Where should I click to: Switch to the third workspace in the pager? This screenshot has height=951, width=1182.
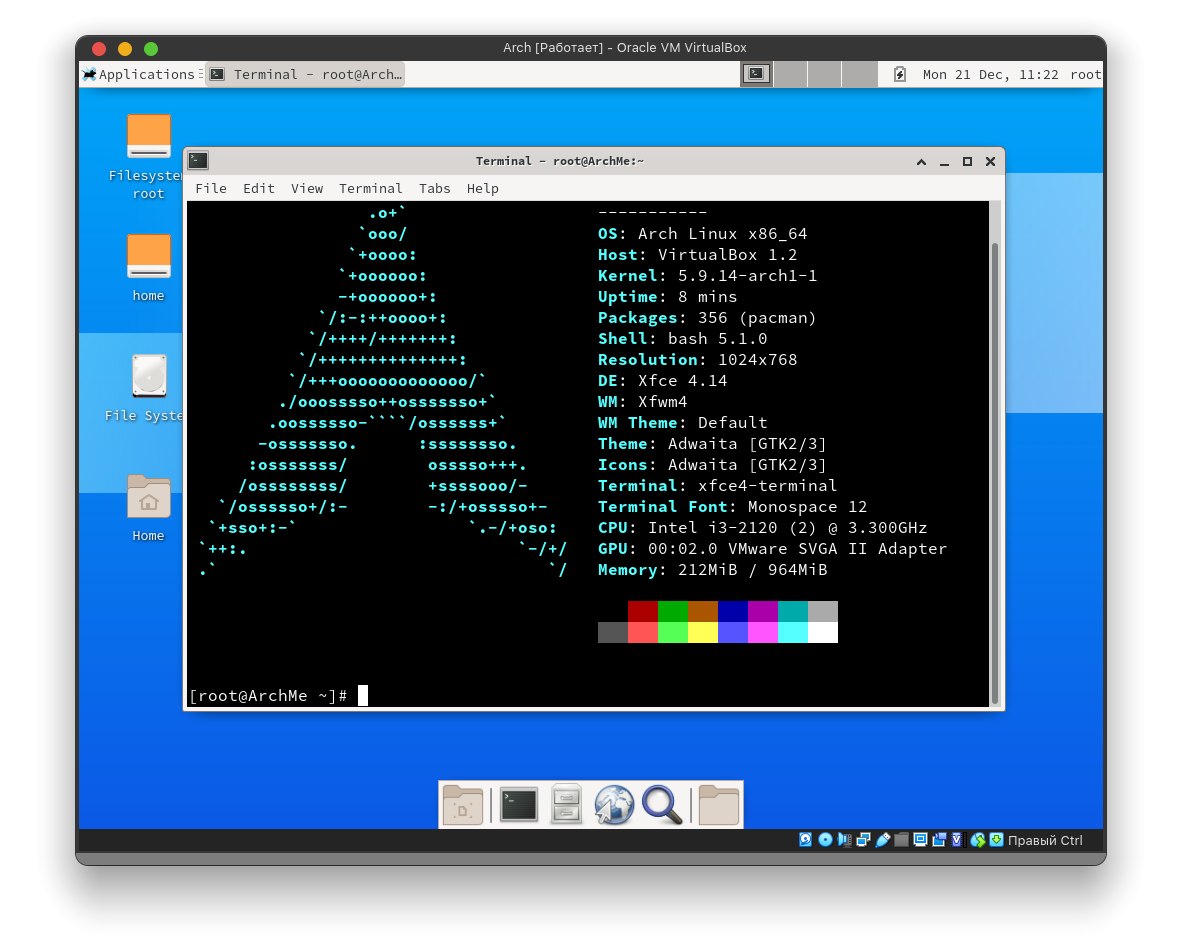click(x=825, y=74)
